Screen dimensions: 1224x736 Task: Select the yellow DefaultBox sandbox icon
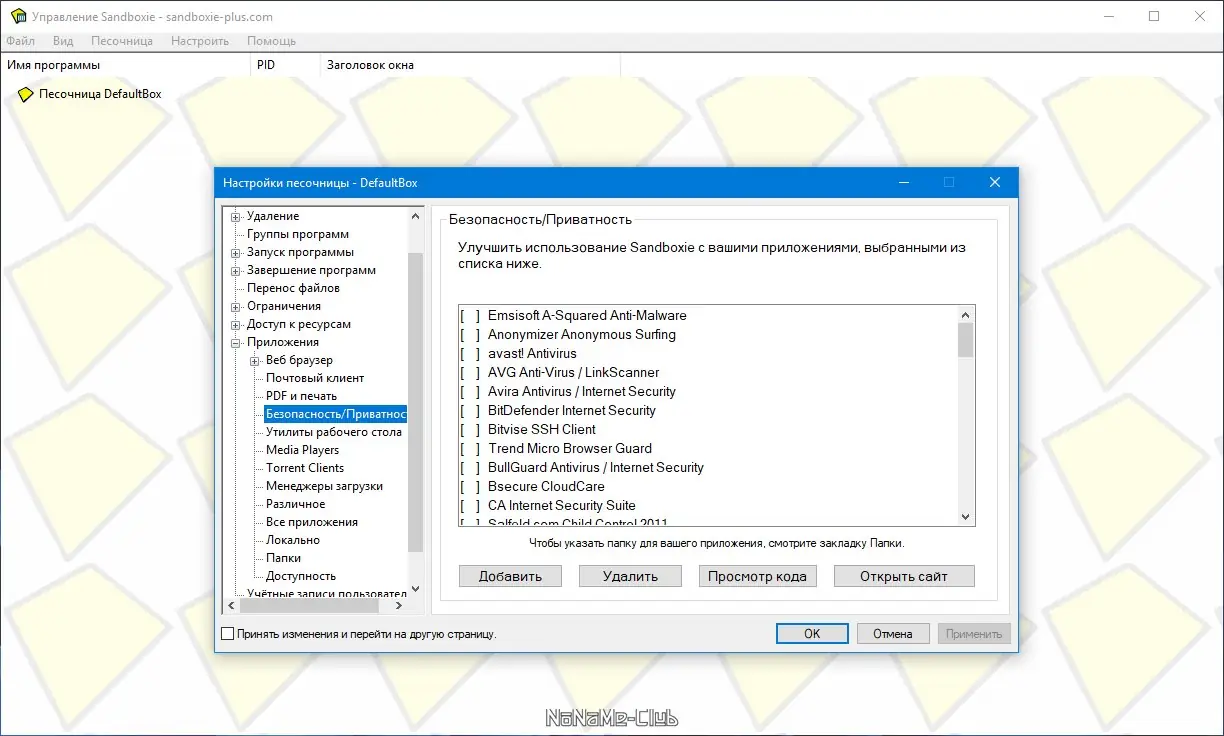(26, 94)
